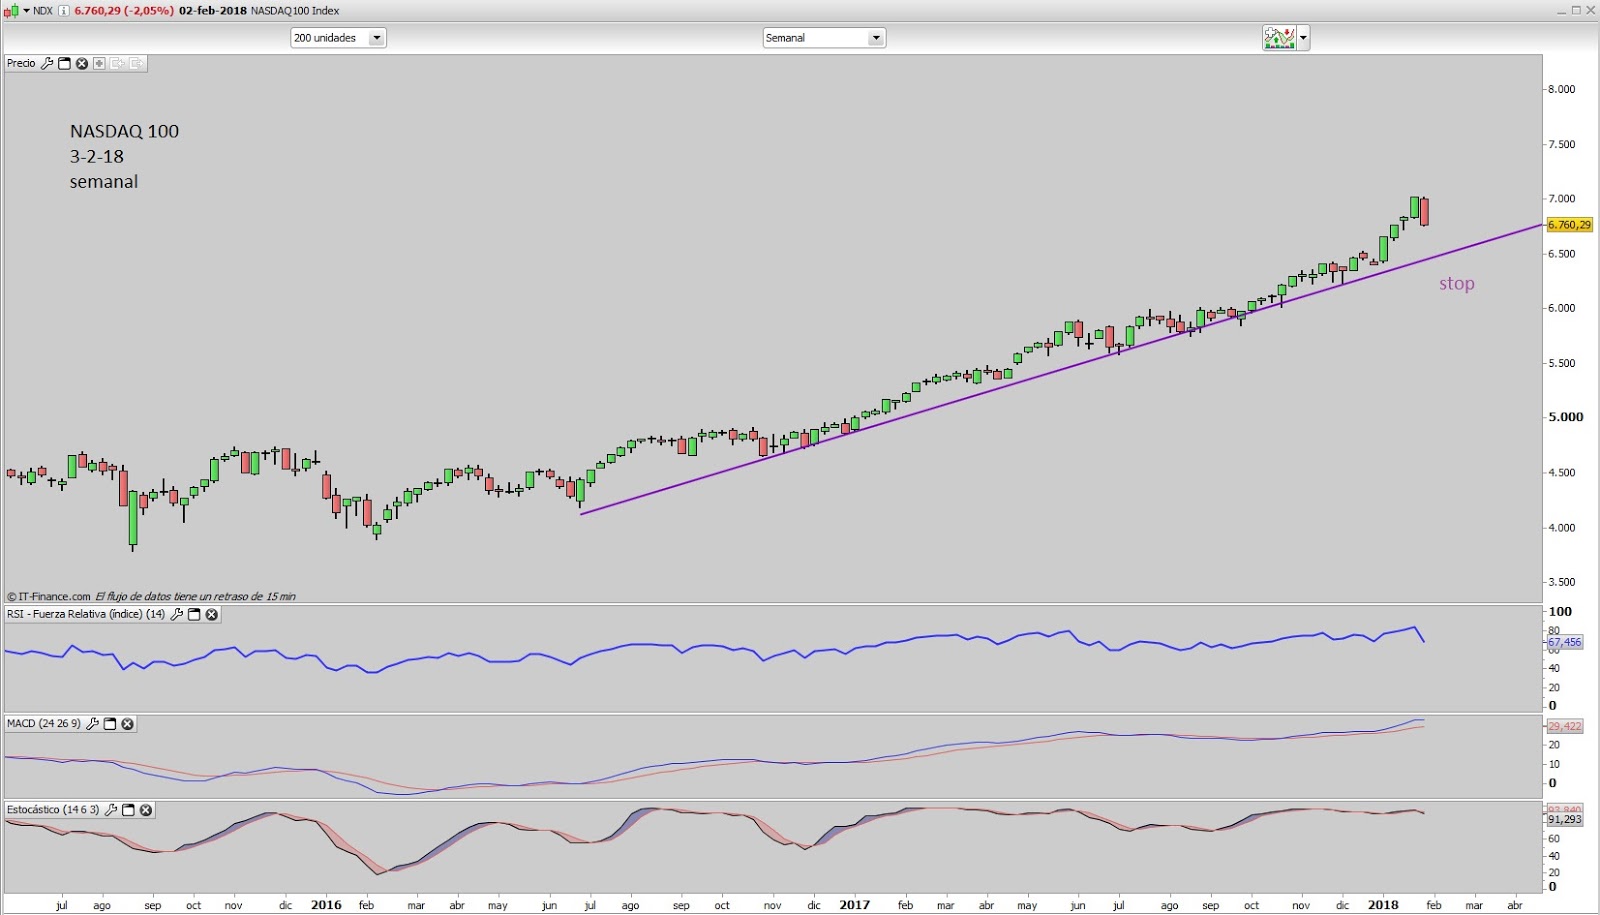Click the NASDAQ 100 chart annotation text

(x=124, y=131)
